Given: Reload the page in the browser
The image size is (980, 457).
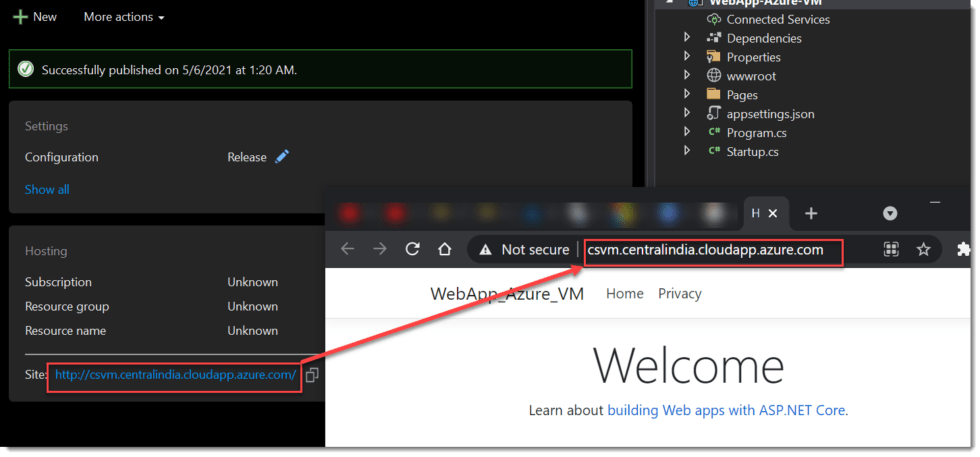Looking at the screenshot, I should pos(412,249).
